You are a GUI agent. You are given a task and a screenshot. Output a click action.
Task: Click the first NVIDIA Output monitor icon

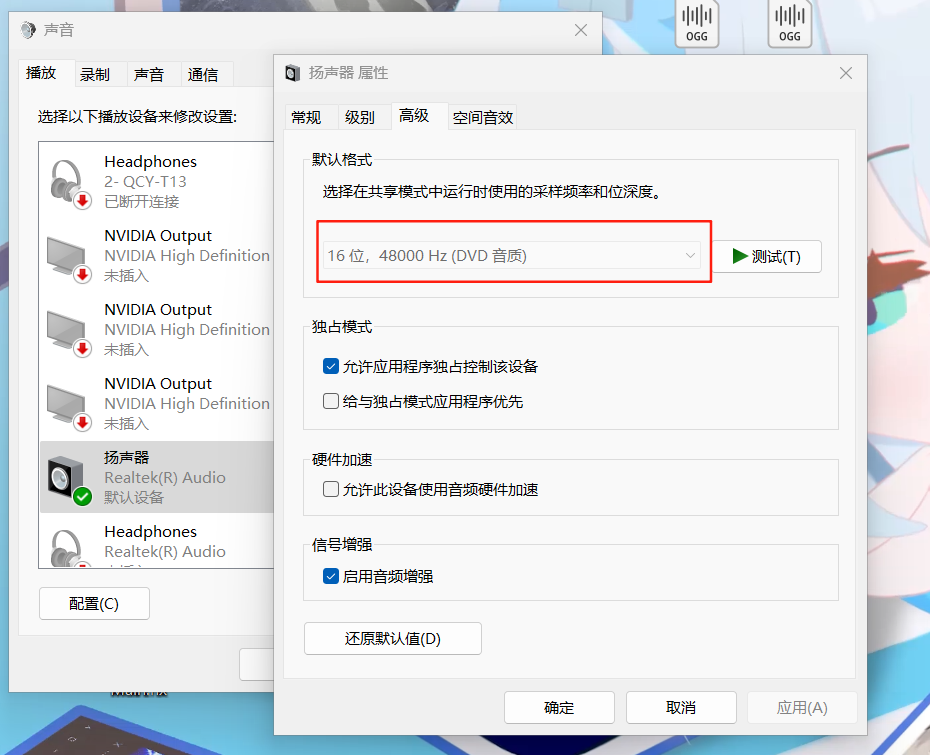point(68,258)
